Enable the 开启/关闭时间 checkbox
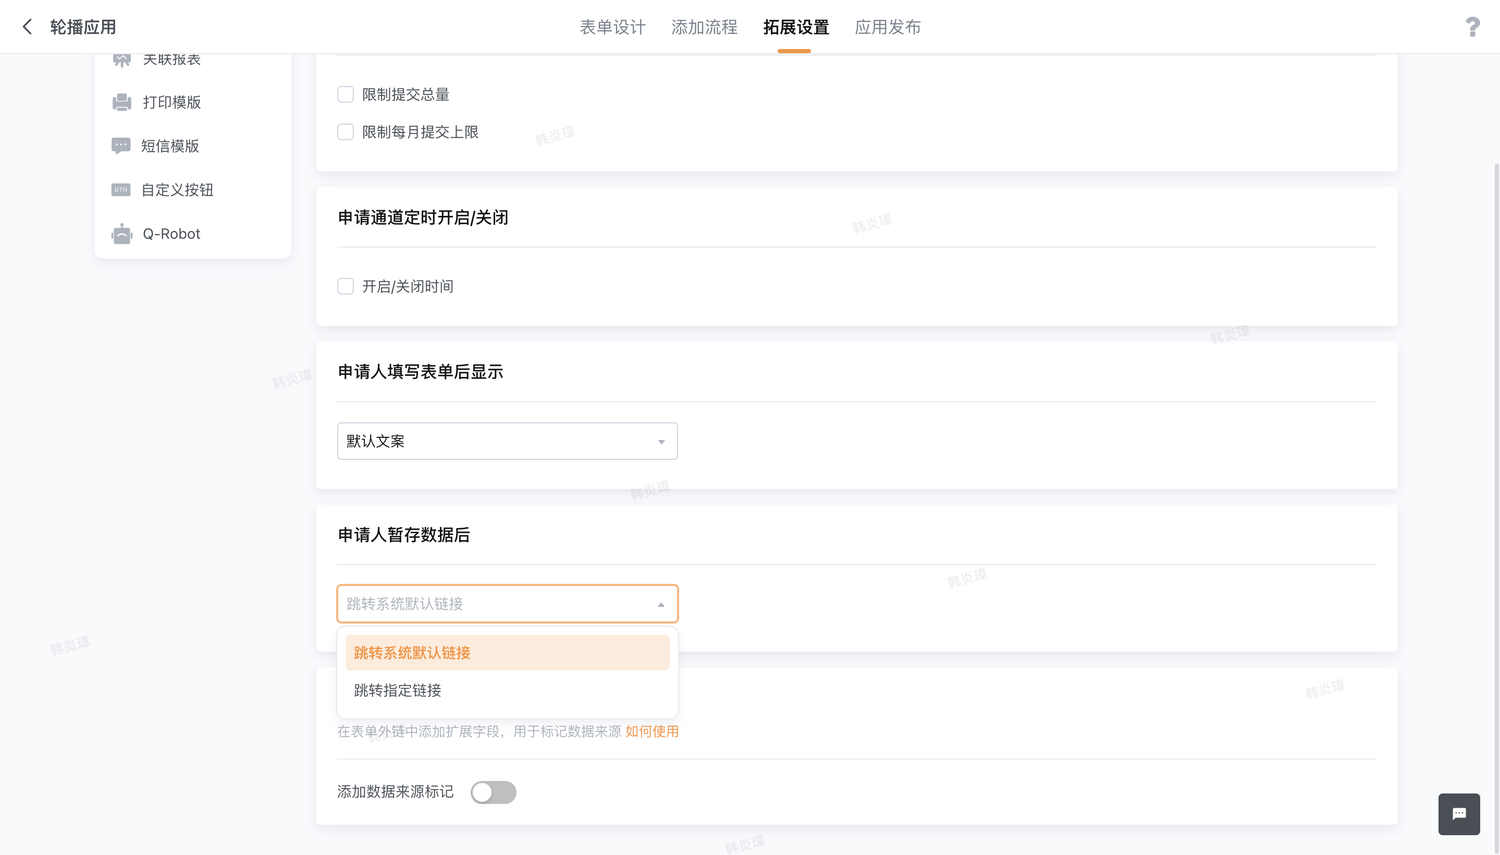Screen dimensions: 1500x855 coord(345,286)
